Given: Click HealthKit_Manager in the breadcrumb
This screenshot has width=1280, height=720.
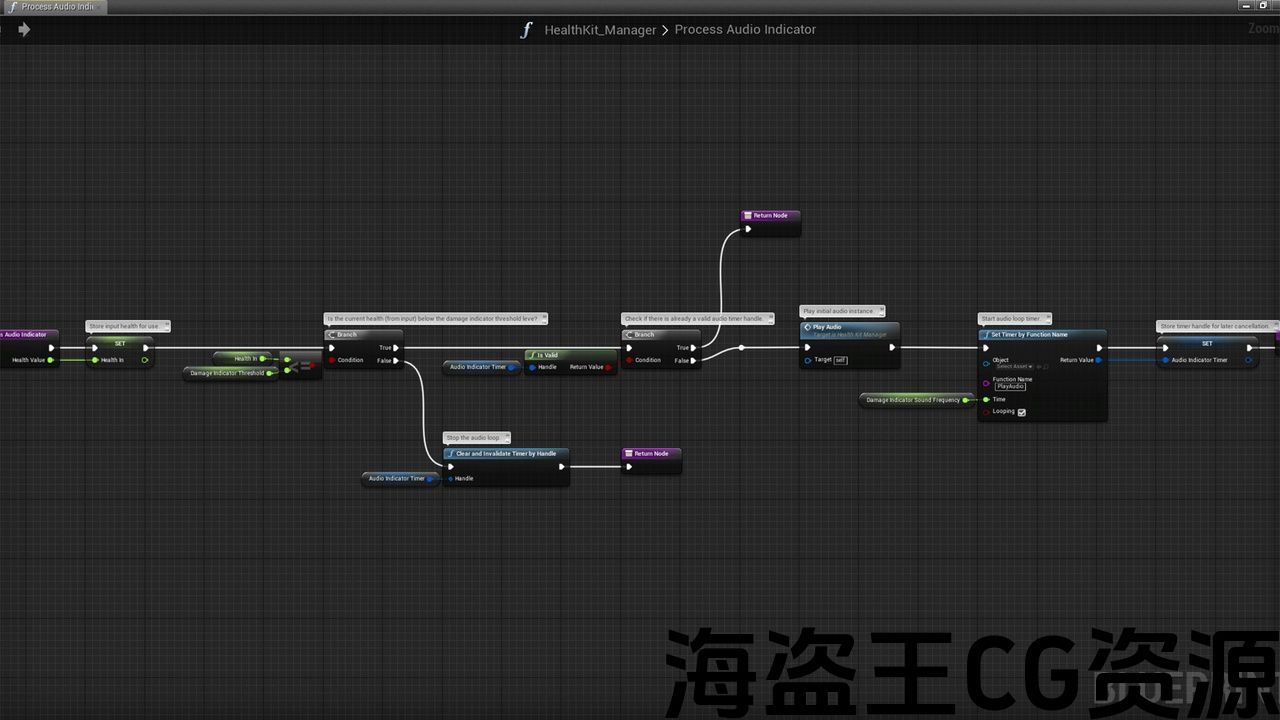Looking at the screenshot, I should (x=600, y=30).
